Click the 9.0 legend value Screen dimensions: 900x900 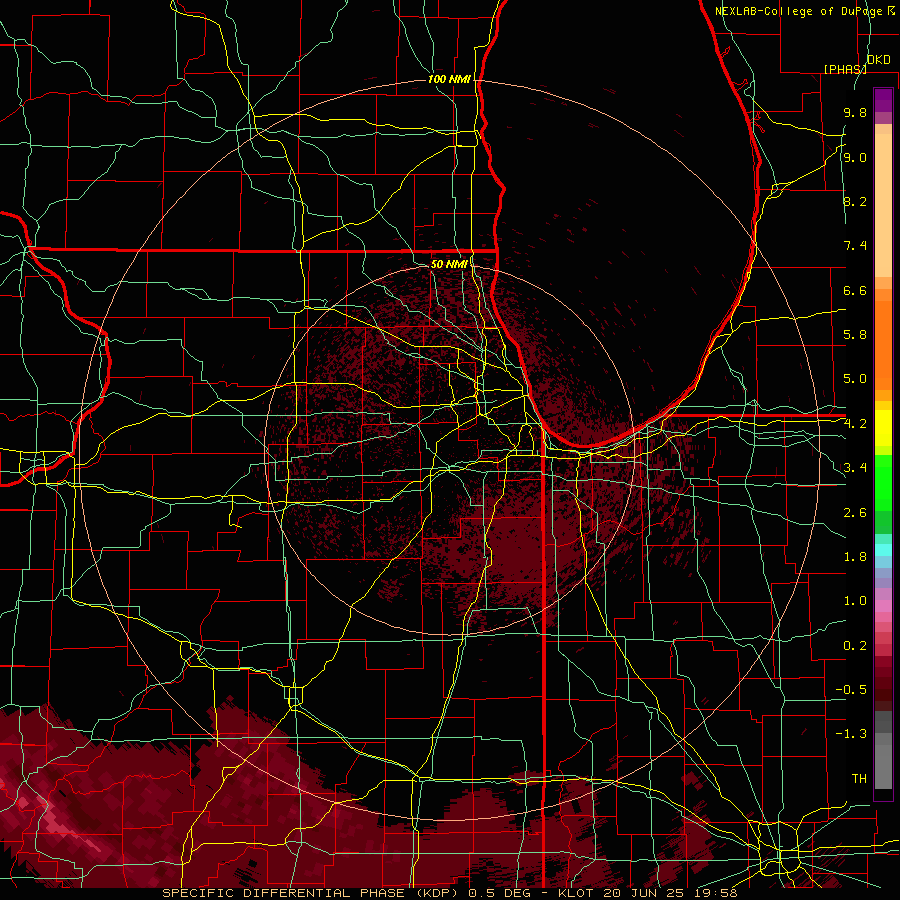coord(855,157)
